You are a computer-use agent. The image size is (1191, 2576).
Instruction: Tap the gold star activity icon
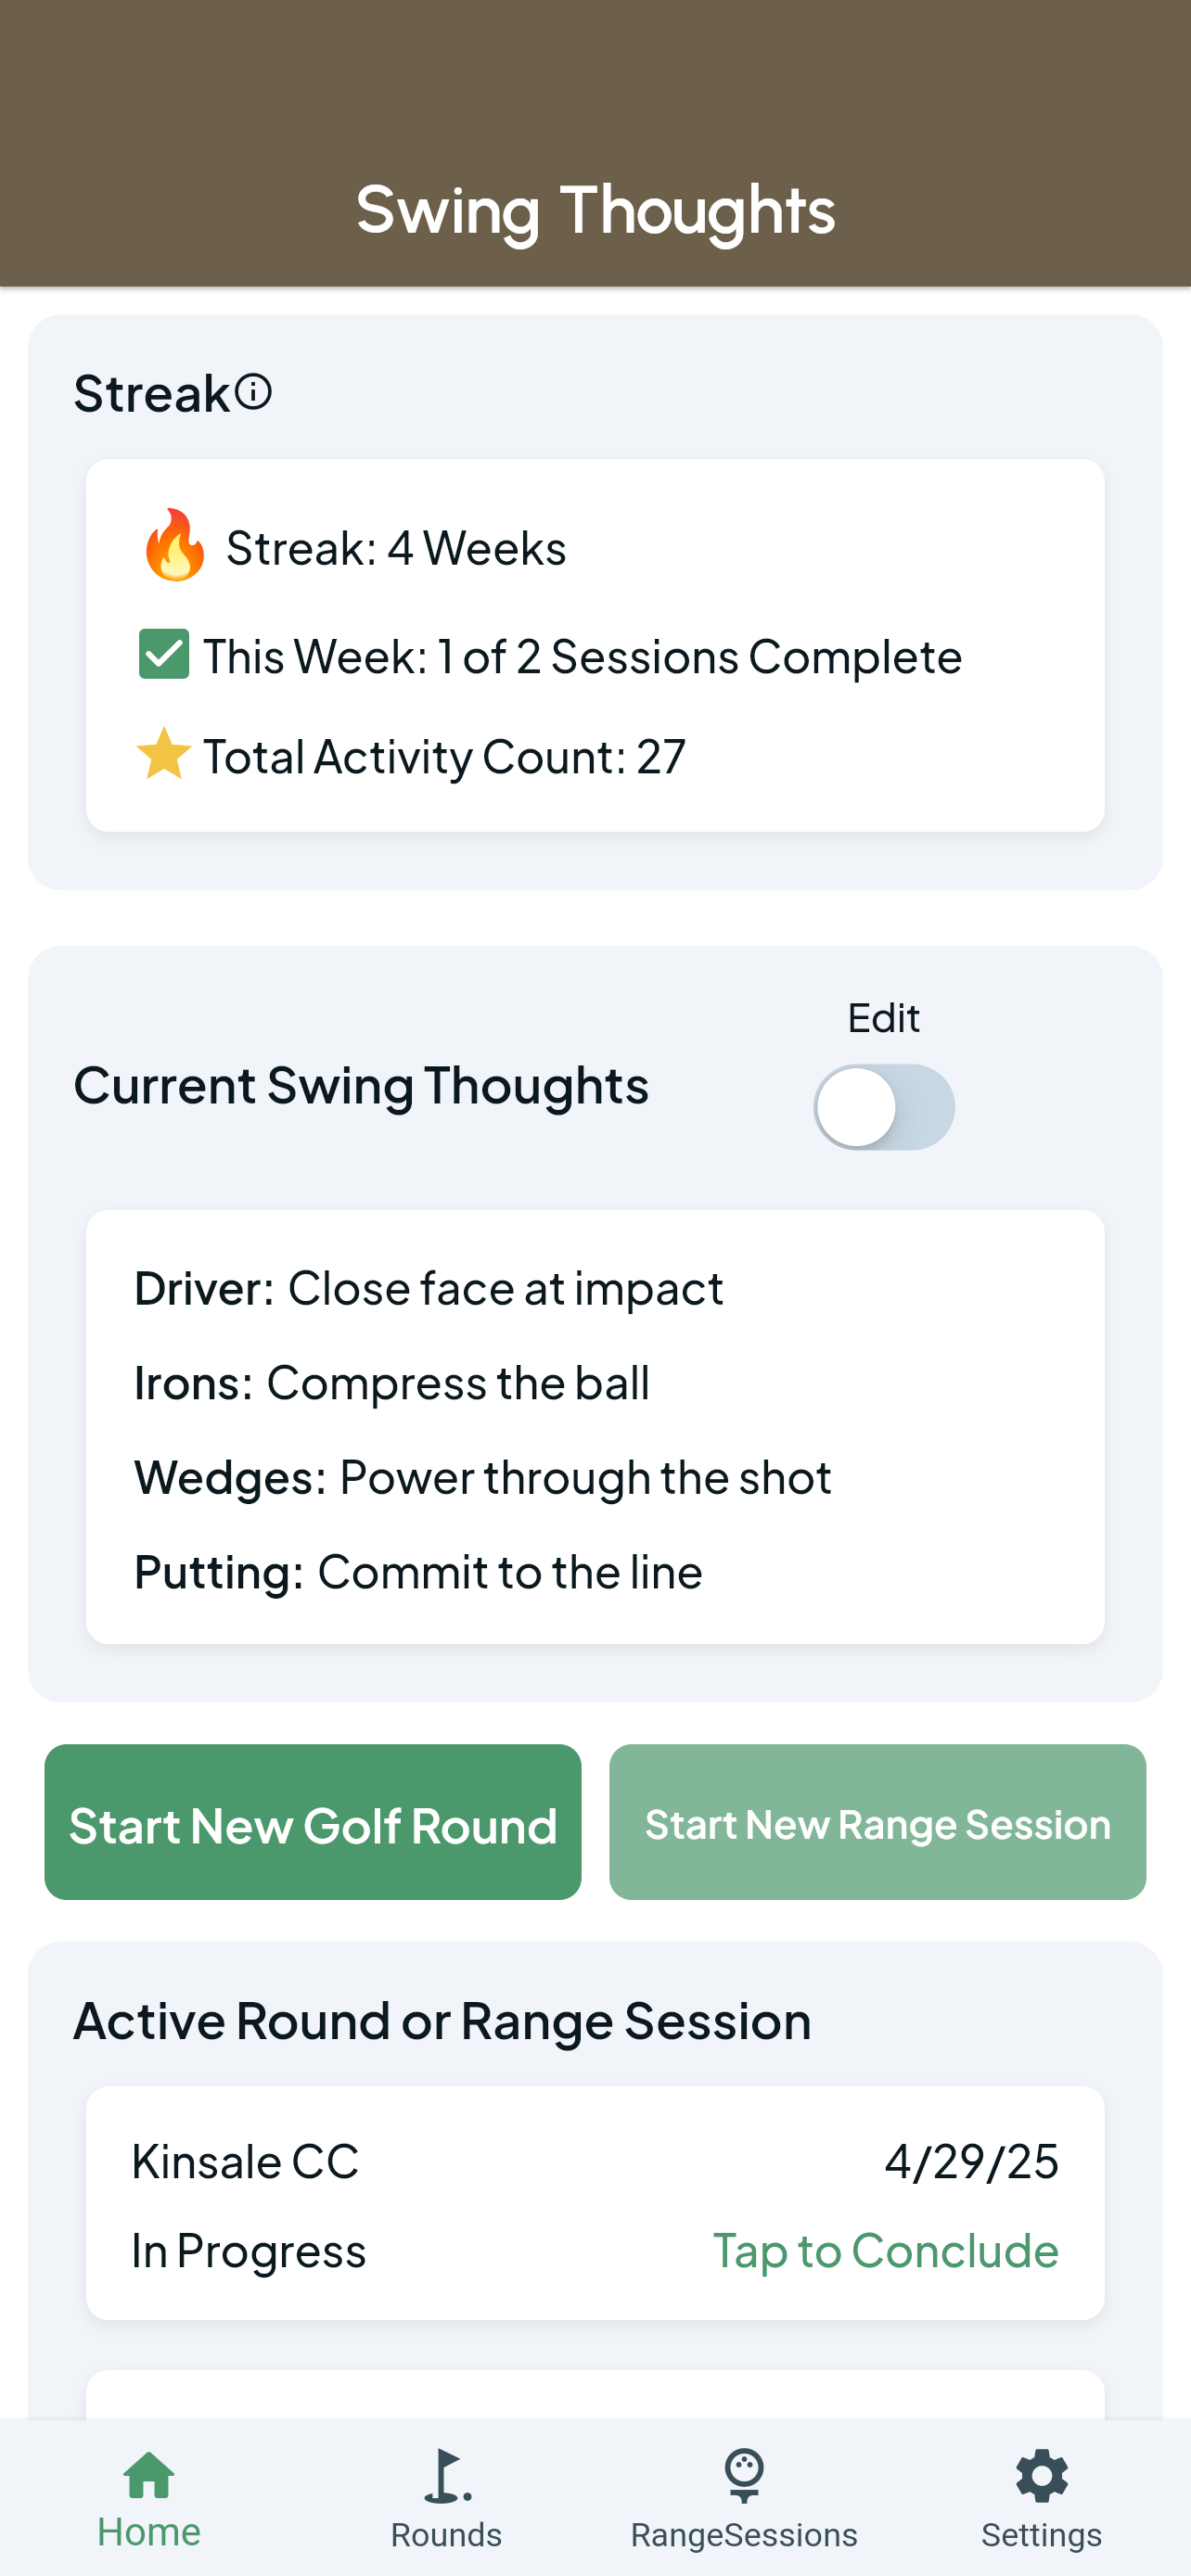[163, 754]
